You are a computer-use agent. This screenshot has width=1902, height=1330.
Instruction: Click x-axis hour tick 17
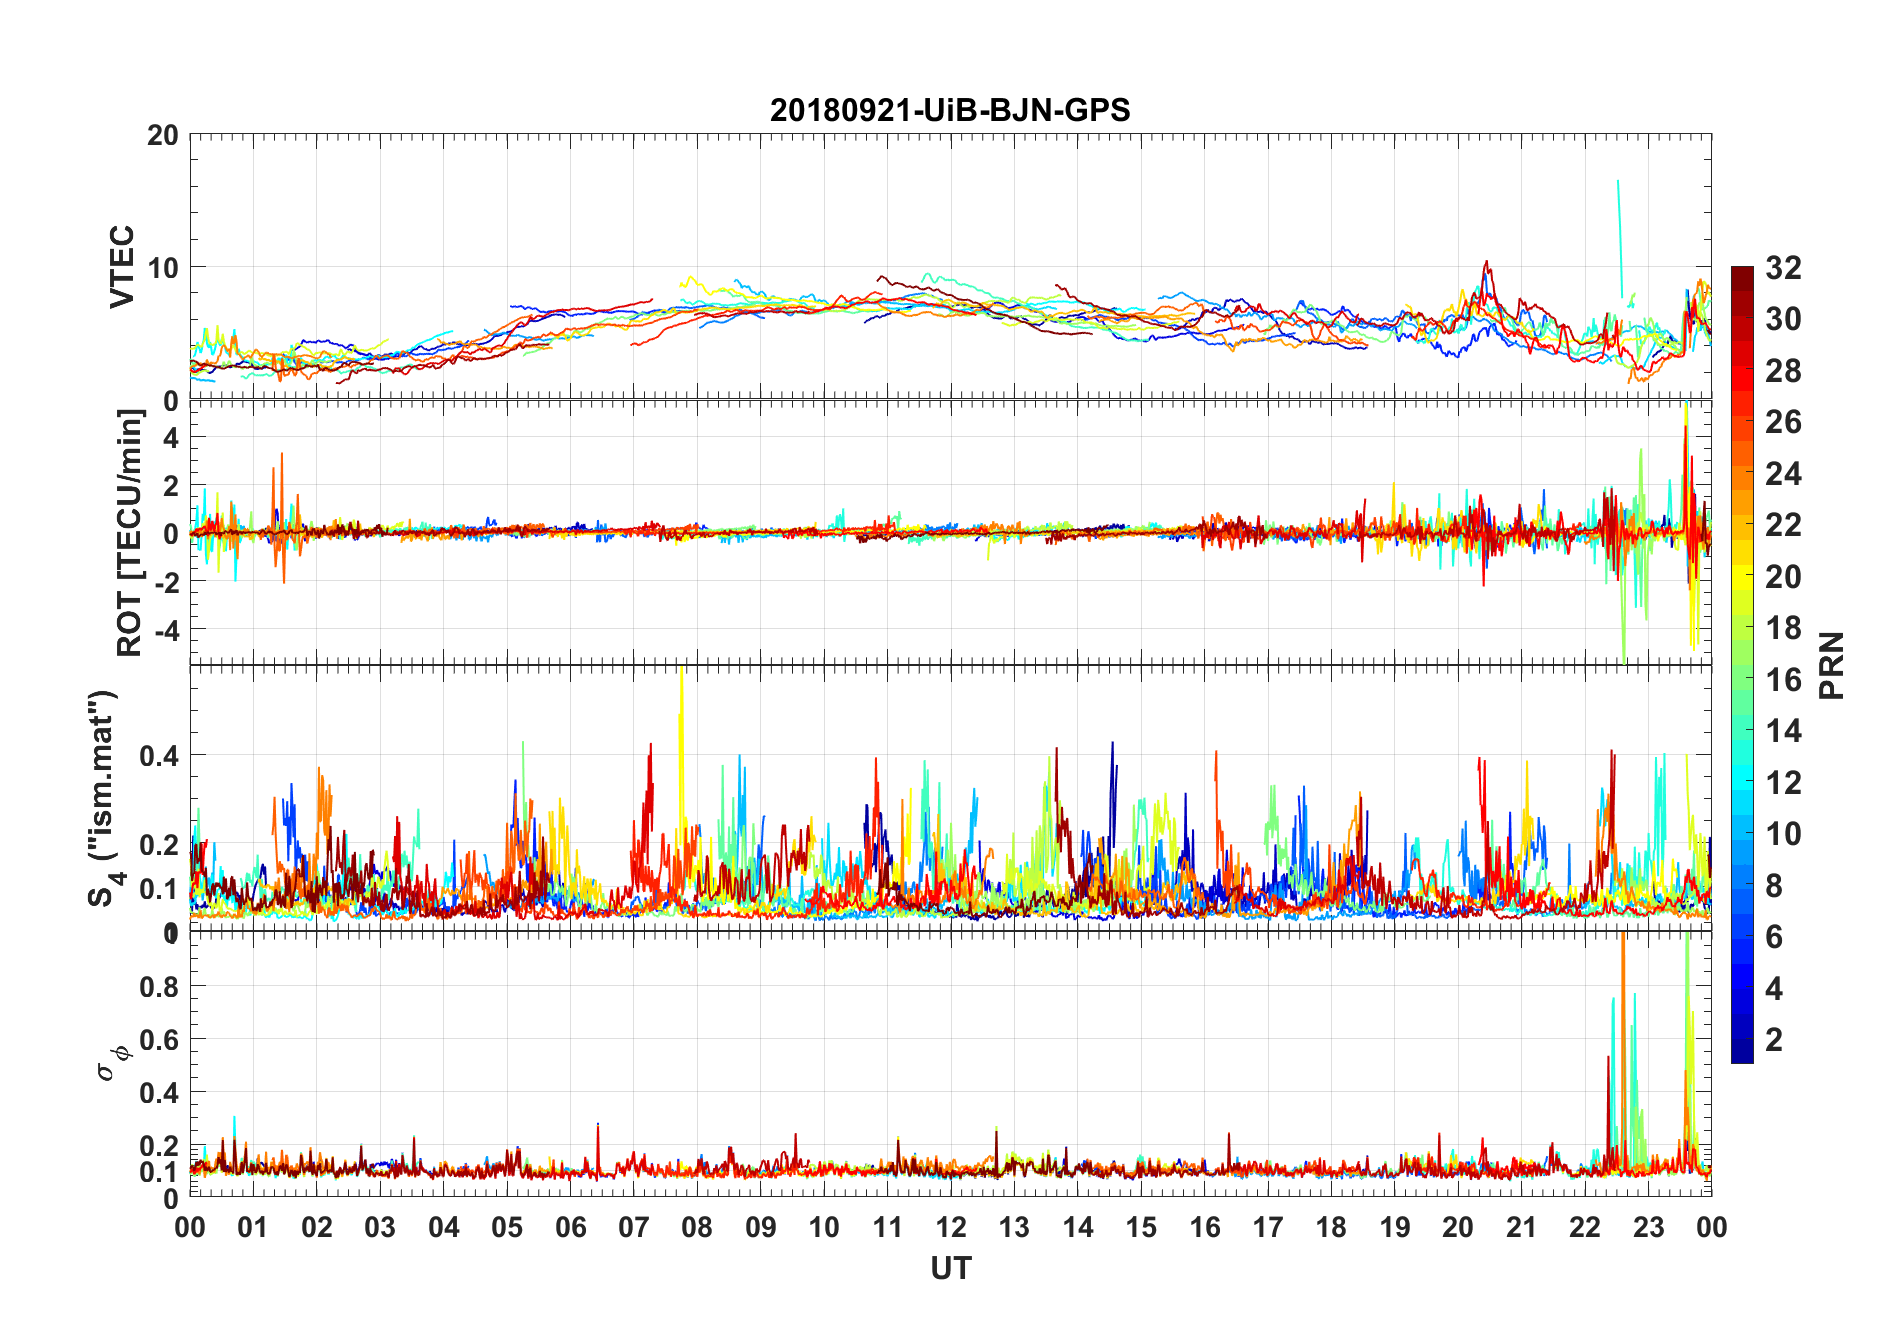coord(1268,1227)
